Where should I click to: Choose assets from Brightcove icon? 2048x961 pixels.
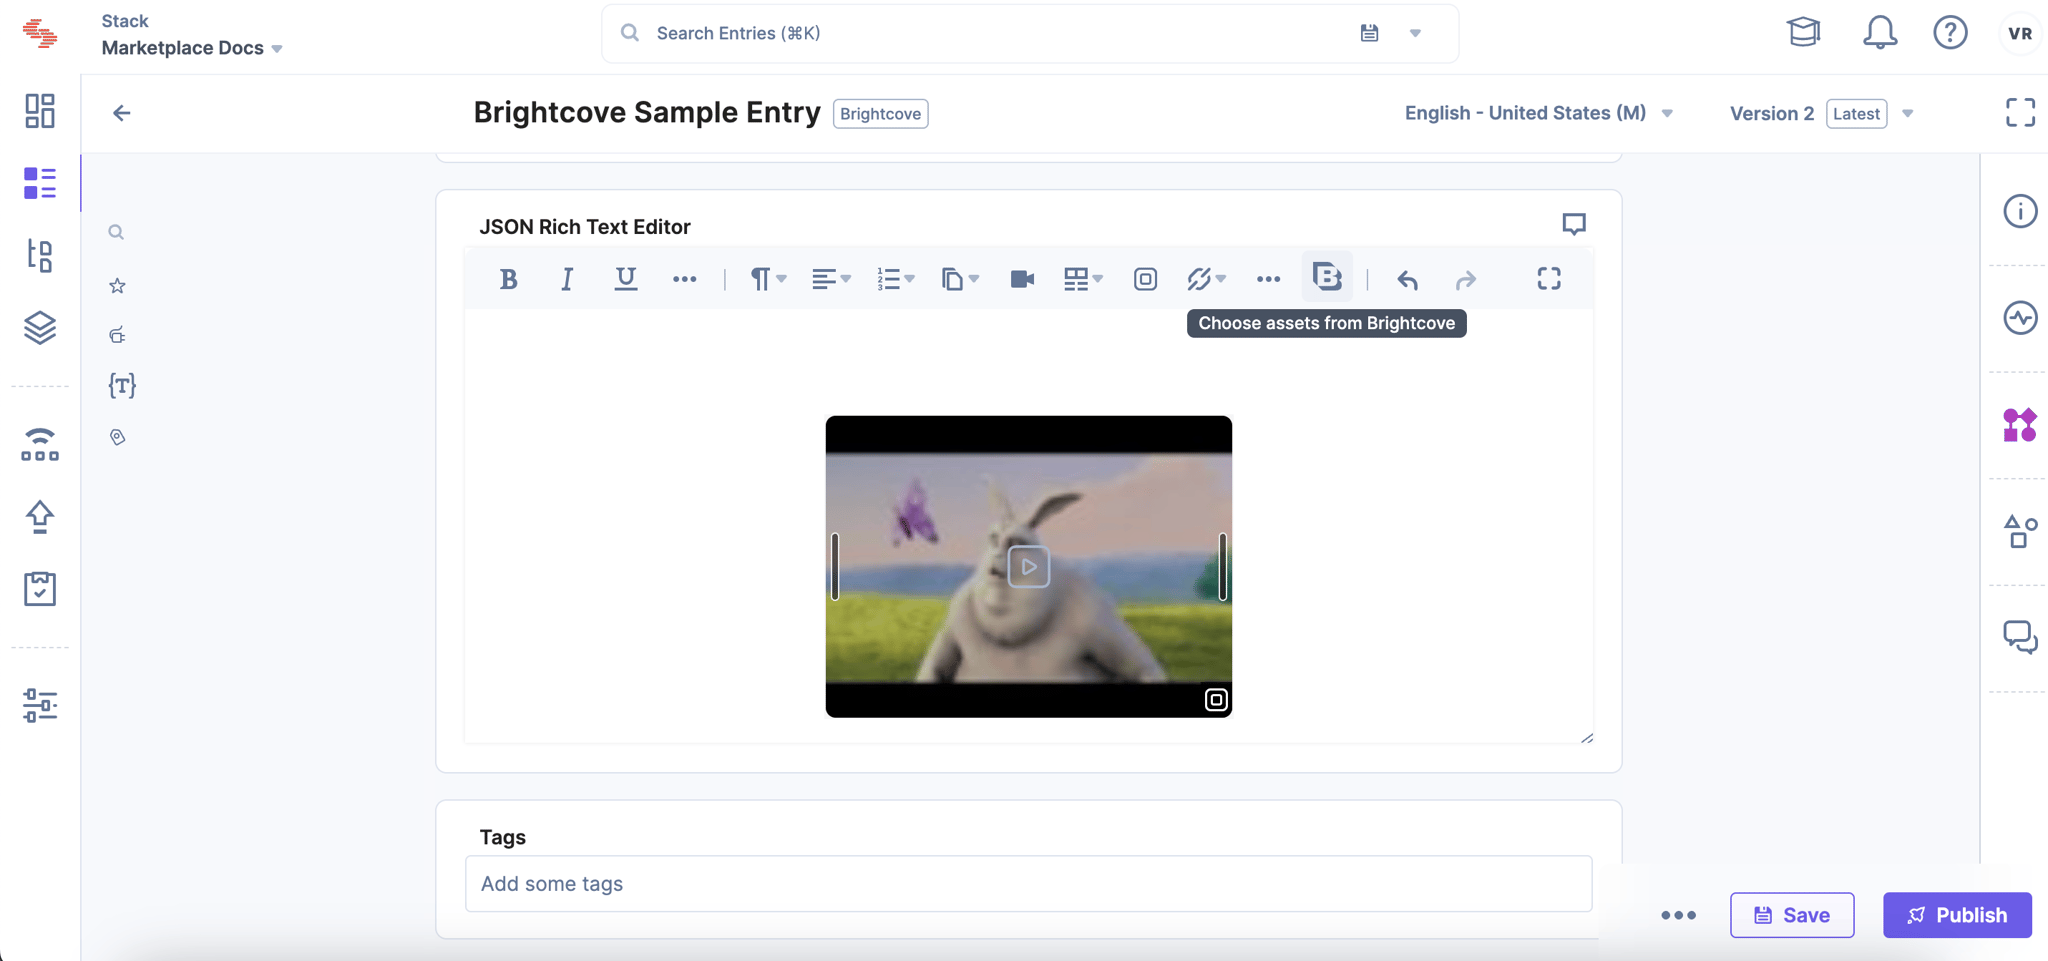click(x=1327, y=277)
